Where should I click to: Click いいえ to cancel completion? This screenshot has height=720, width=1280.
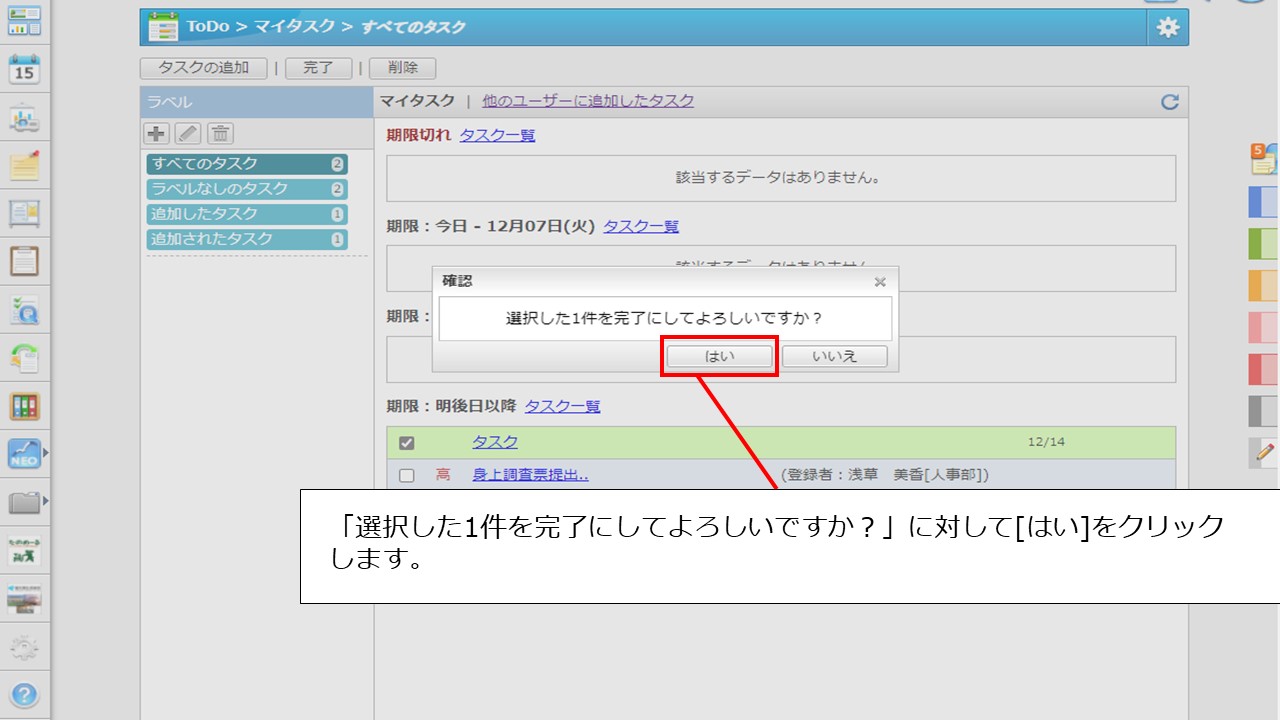(834, 356)
